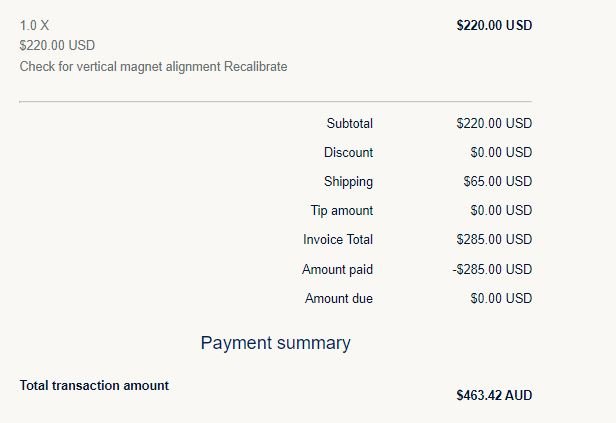The height and width of the screenshot is (423, 616).
Task: Select the -$285.00 USD amount paid value
Action: [x=492, y=269]
